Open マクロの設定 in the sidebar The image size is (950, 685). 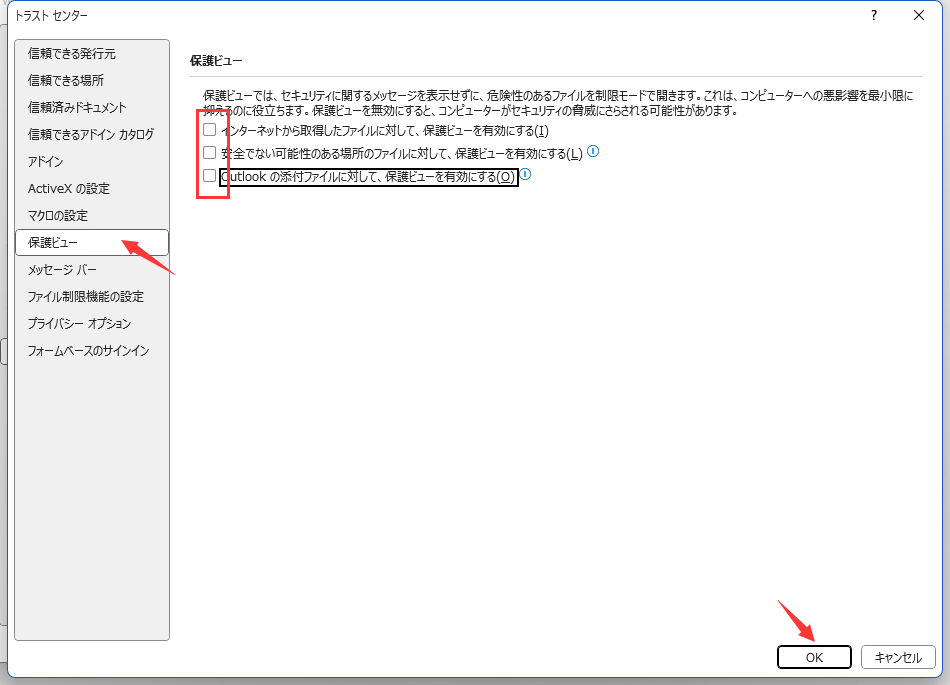click(58, 215)
